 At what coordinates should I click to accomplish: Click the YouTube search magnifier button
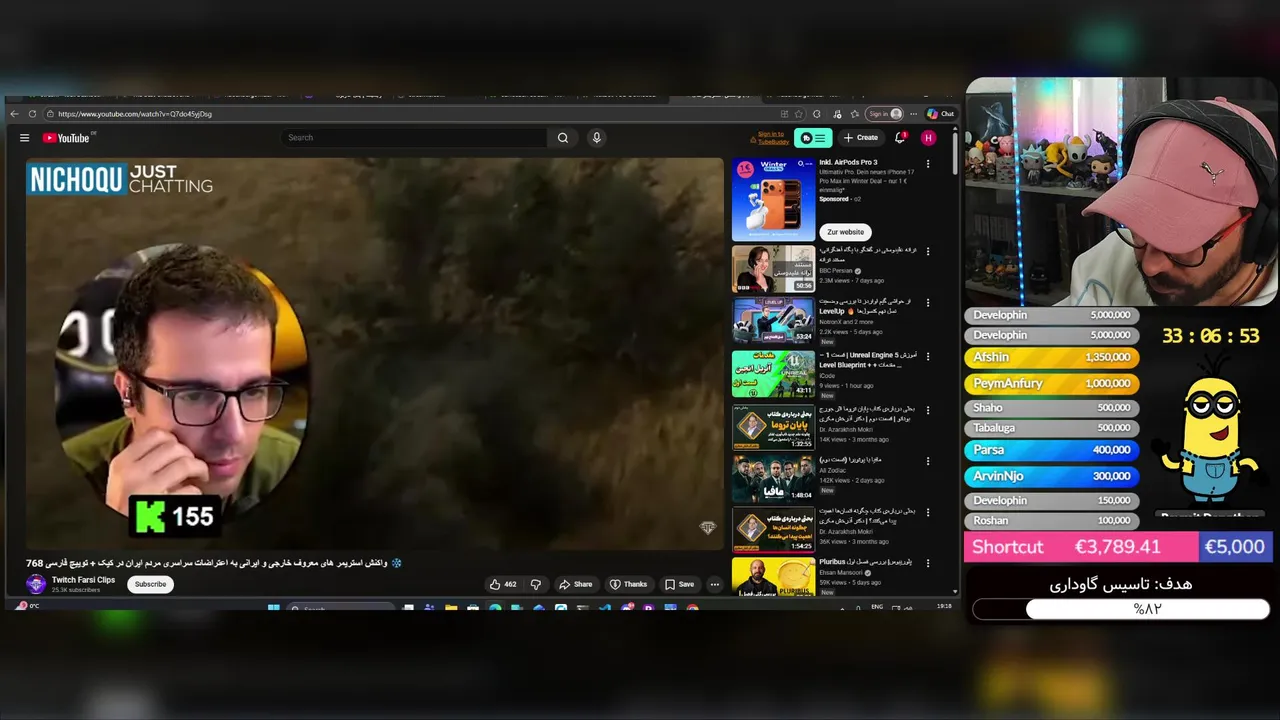[x=563, y=138]
